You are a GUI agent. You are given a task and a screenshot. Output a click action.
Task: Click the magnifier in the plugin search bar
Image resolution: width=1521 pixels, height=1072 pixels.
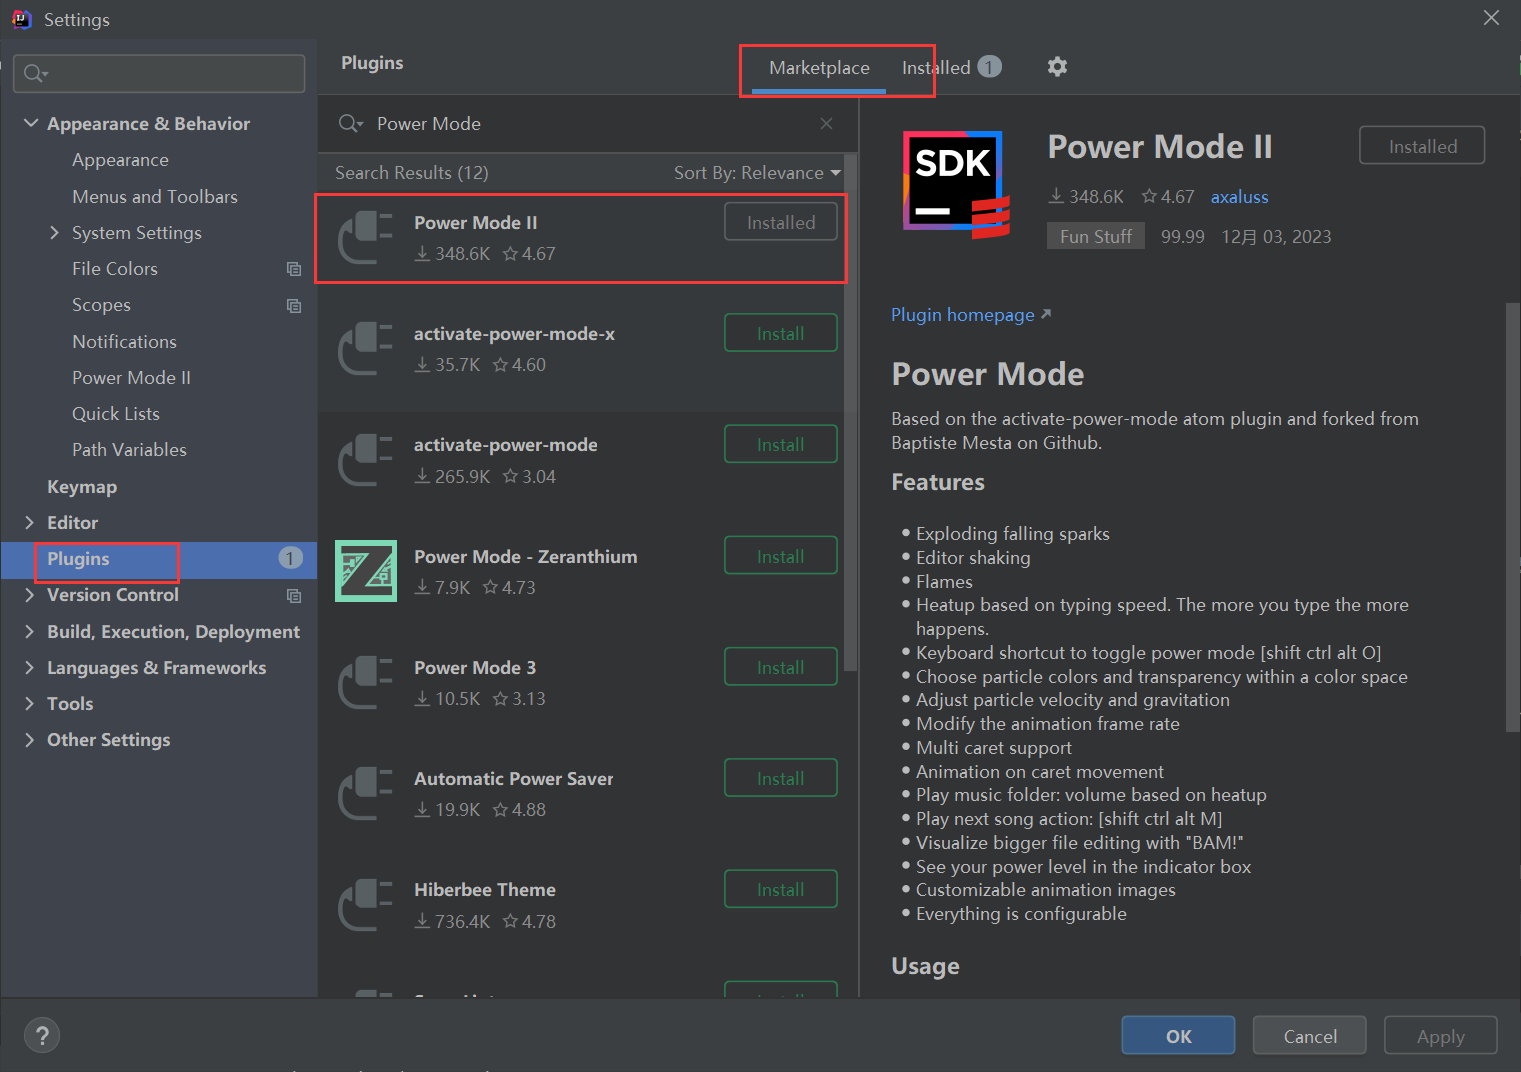click(349, 123)
